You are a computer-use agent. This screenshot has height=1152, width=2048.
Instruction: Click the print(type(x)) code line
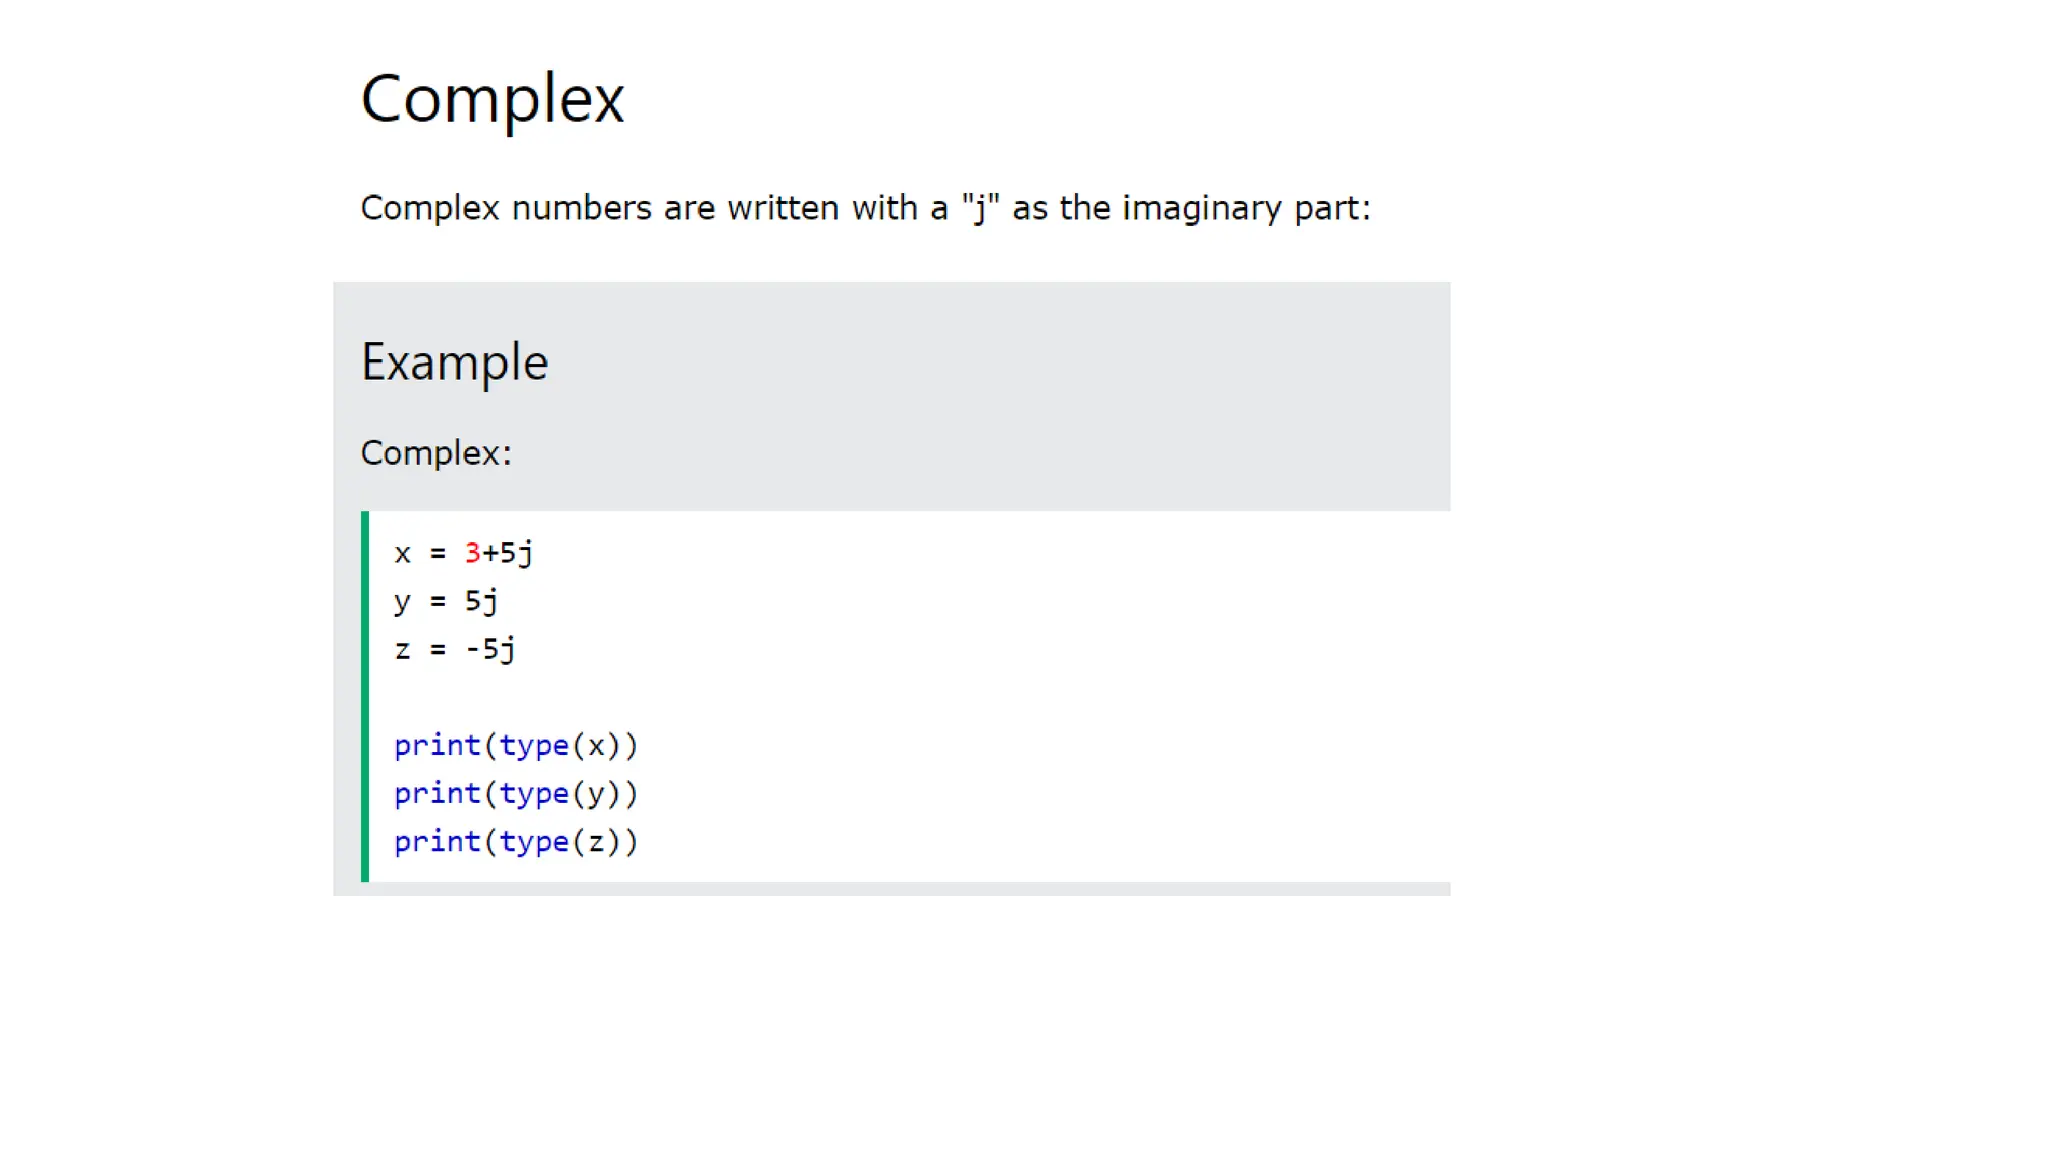tap(516, 745)
